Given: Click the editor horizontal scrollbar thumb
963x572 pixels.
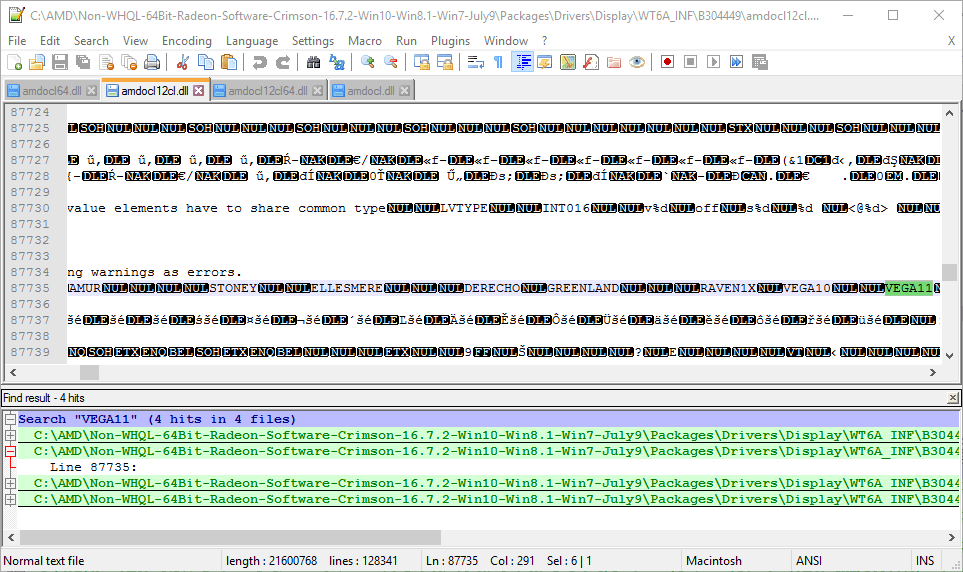Looking at the screenshot, I should [x=89, y=372].
